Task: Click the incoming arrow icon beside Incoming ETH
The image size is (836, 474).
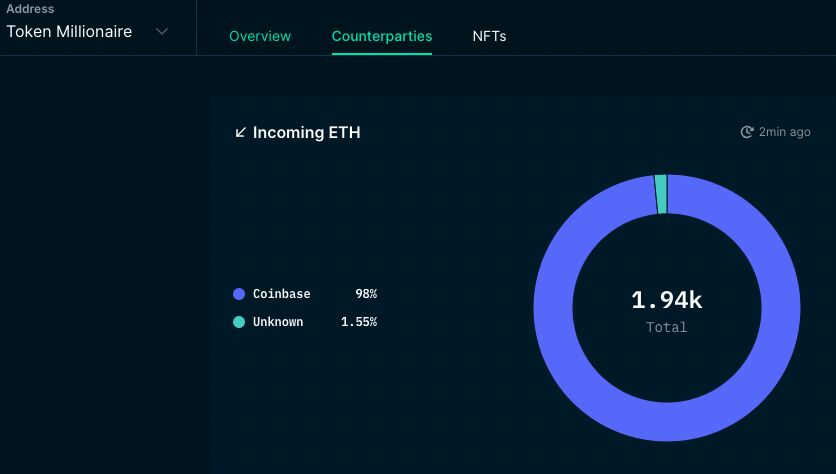Action: [240, 132]
